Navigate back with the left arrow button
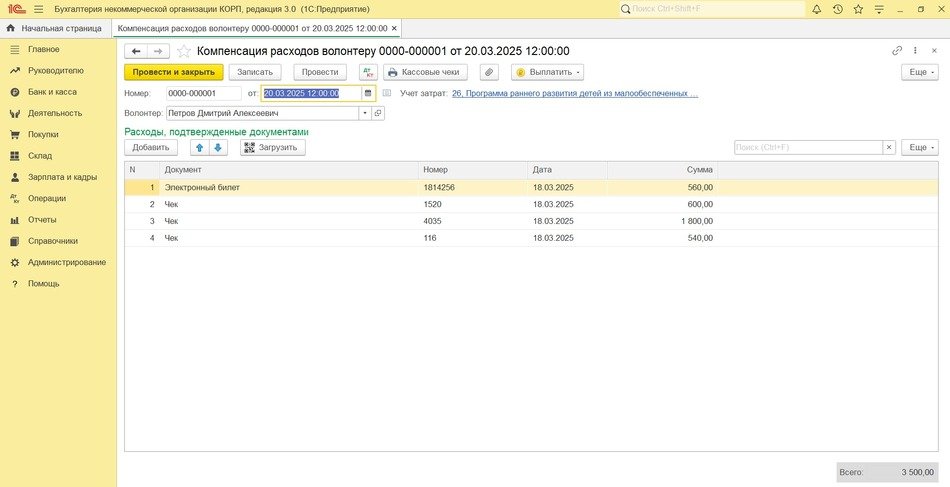Screen dimensions: 950x487 (x=135, y=51)
